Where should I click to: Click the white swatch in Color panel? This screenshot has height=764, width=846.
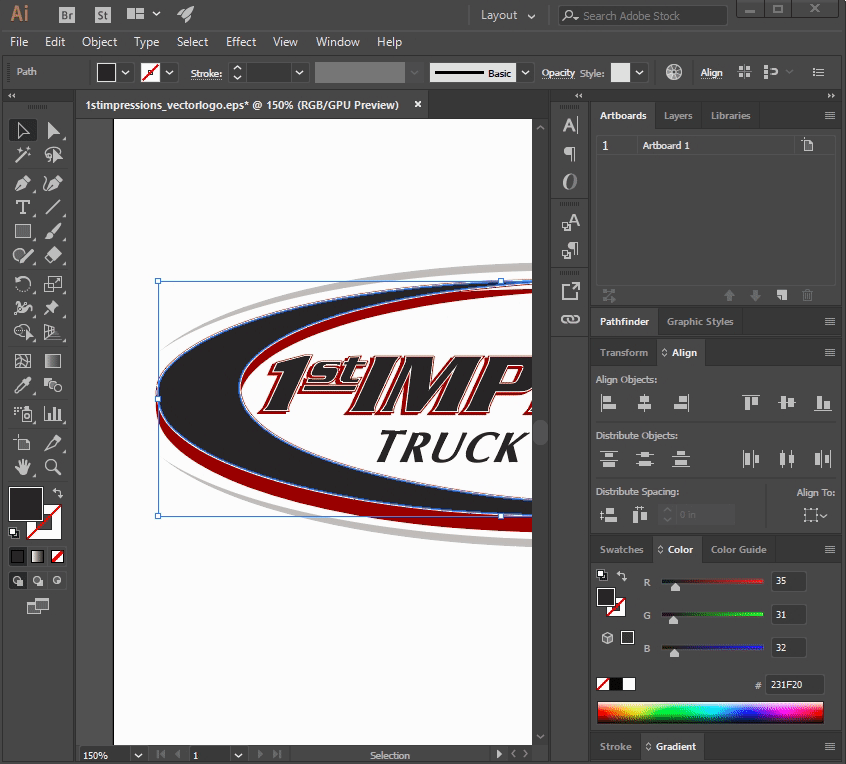[629, 684]
